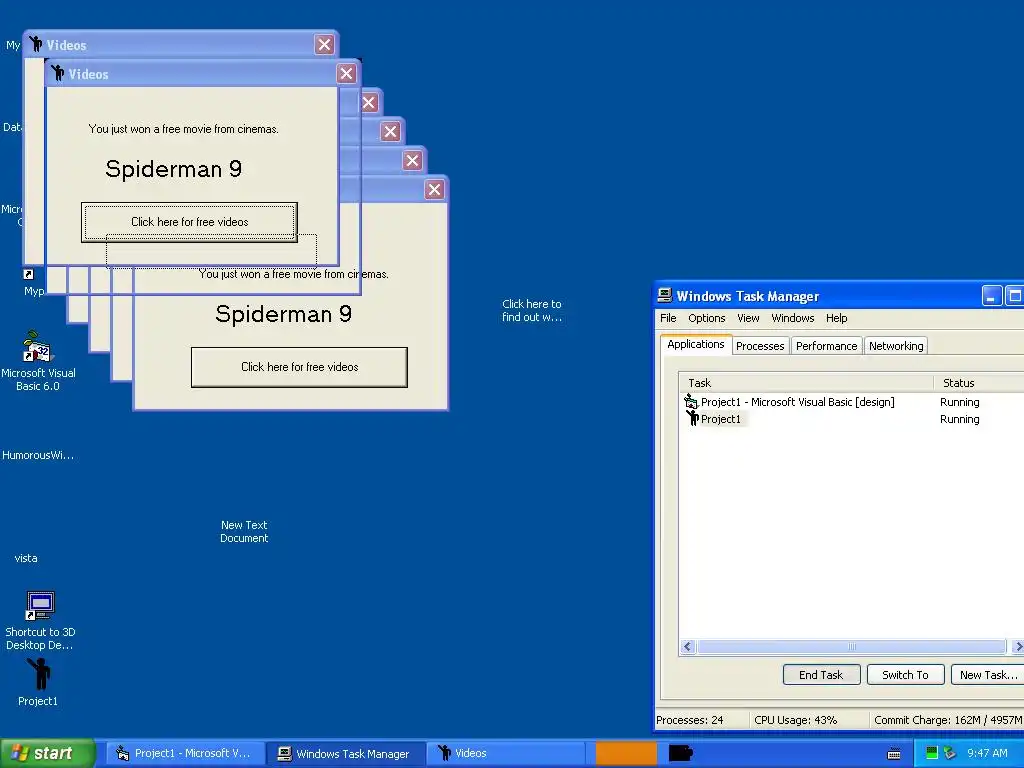The height and width of the screenshot is (768, 1024).
Task: Click left arrow of task list scrollbar
Action: [x=688, y=647]
